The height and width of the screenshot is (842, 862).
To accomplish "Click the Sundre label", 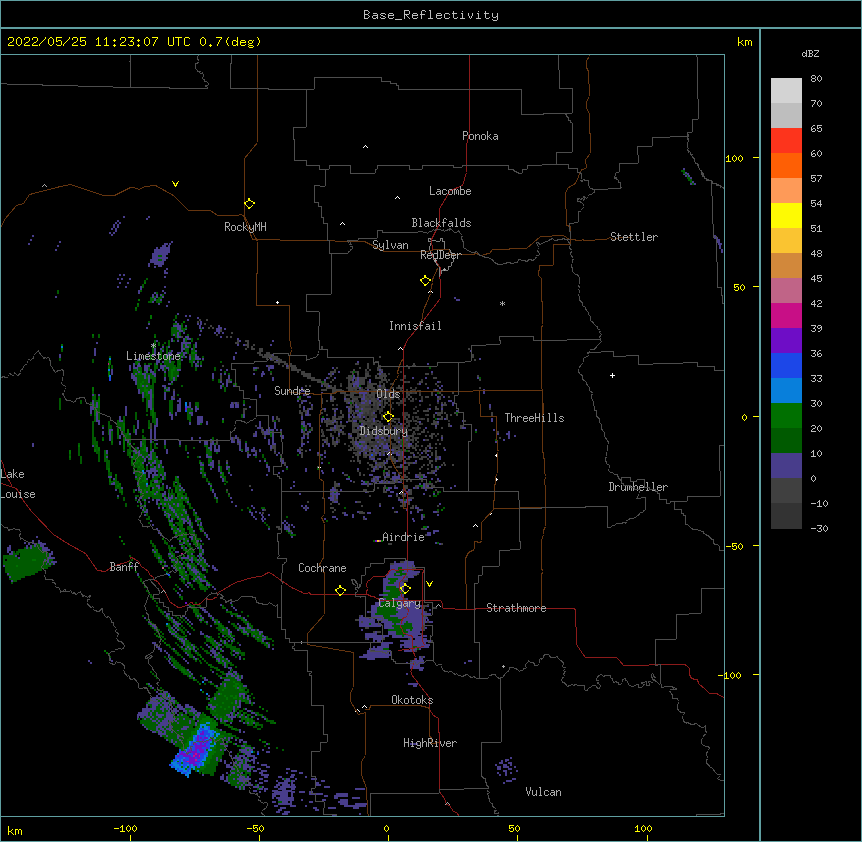I will tap(292, 391).
